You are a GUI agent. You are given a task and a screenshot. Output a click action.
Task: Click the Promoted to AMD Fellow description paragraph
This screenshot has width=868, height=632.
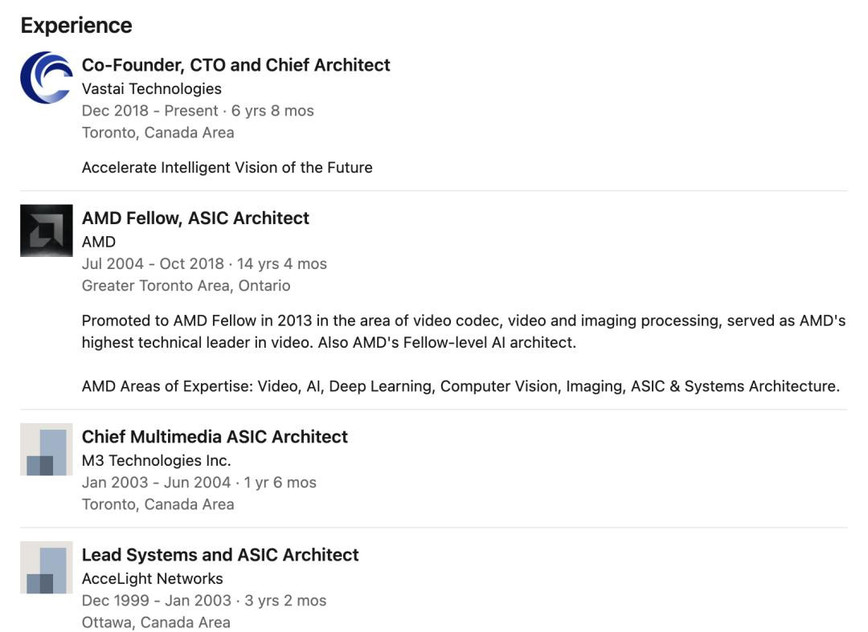(x=464, y=331)
